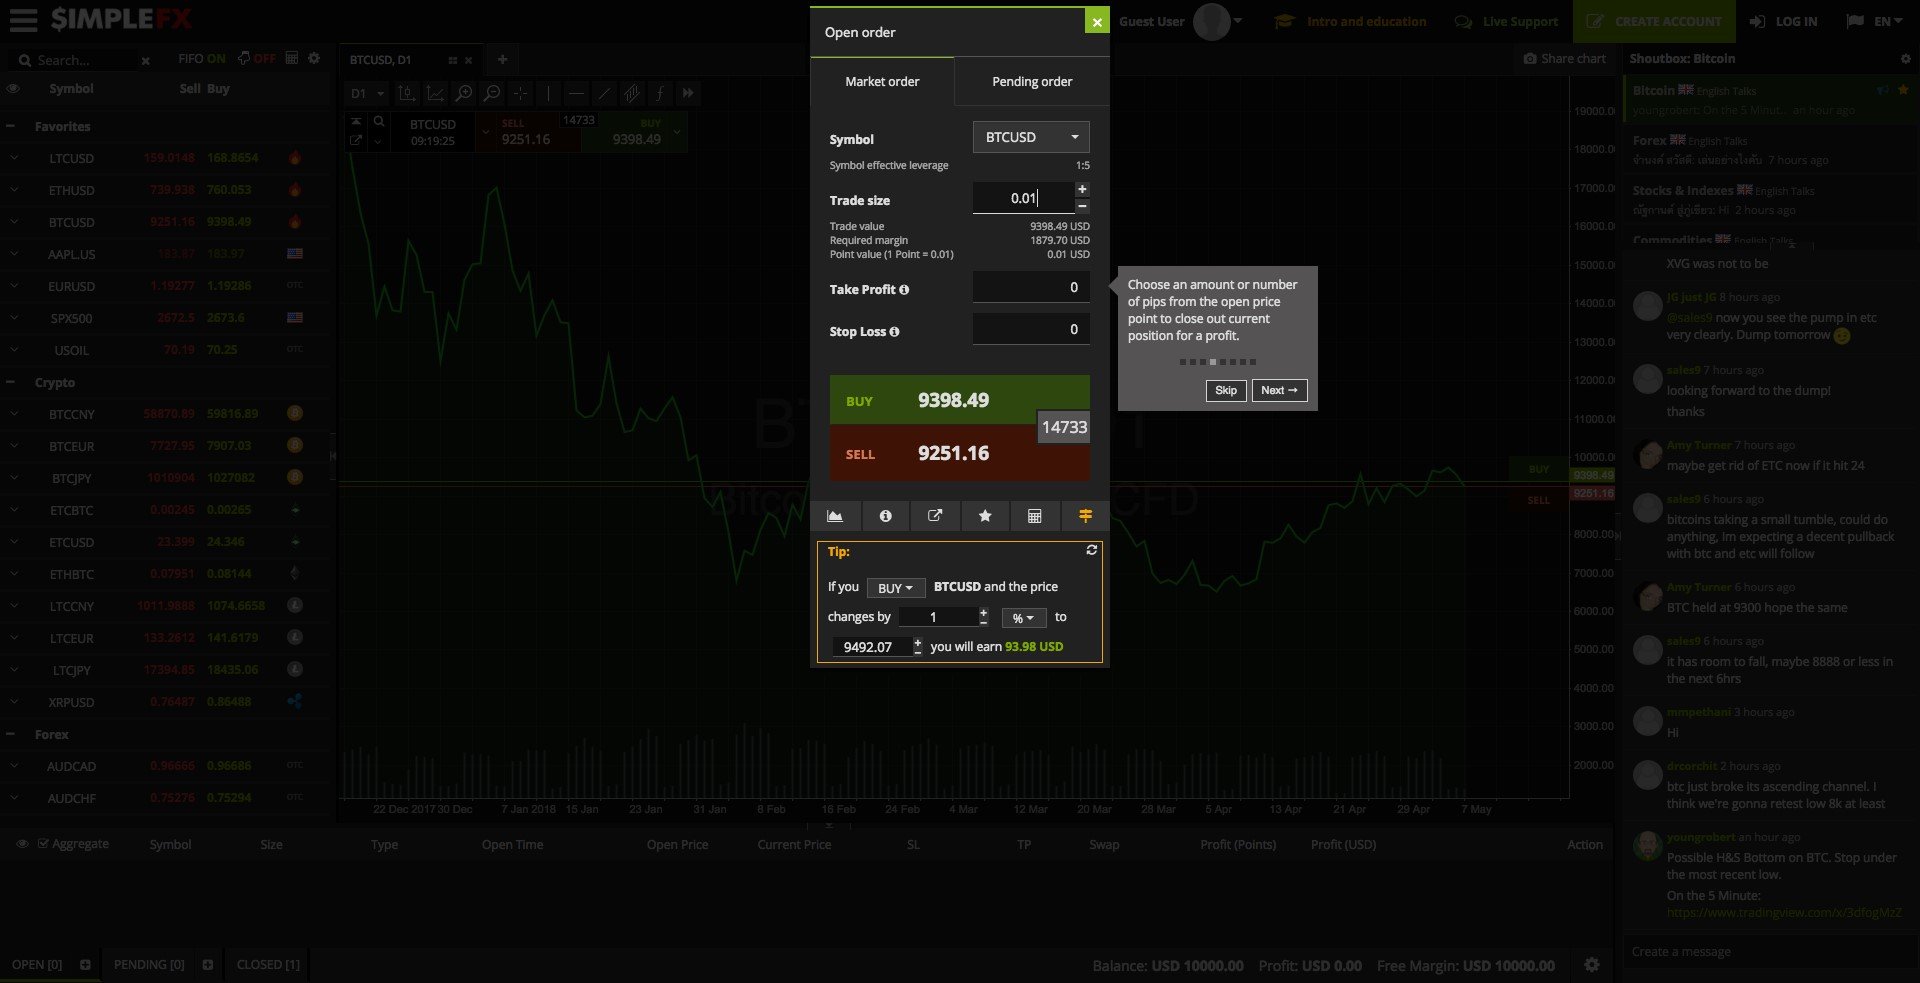The image size is (1920, 983).
Task: Click LOG IN button
Action: tap(1783, 21)
